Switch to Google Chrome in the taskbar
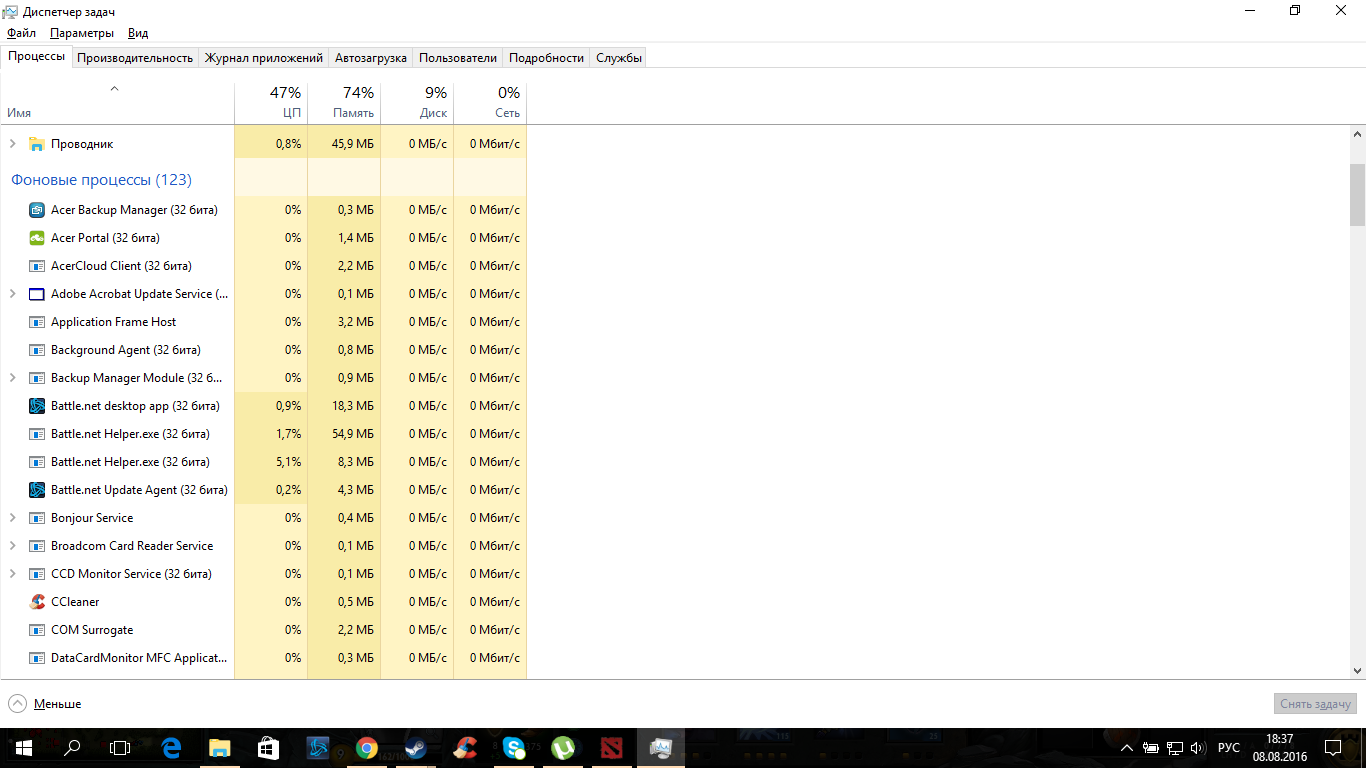1366x768 pixels. point(367,748)
